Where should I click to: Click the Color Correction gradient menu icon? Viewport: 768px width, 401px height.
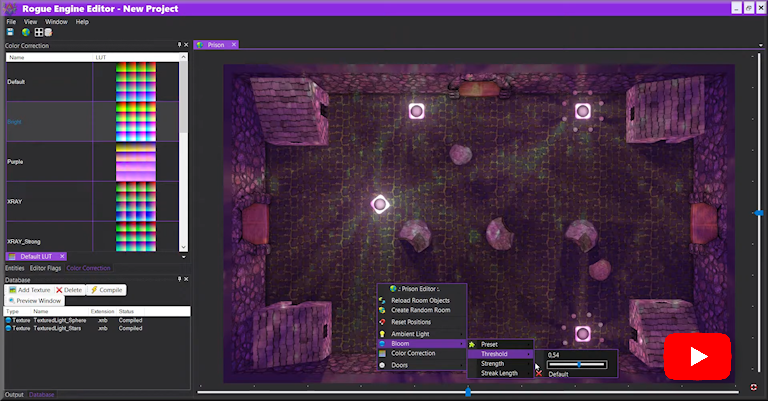point(382,353)
